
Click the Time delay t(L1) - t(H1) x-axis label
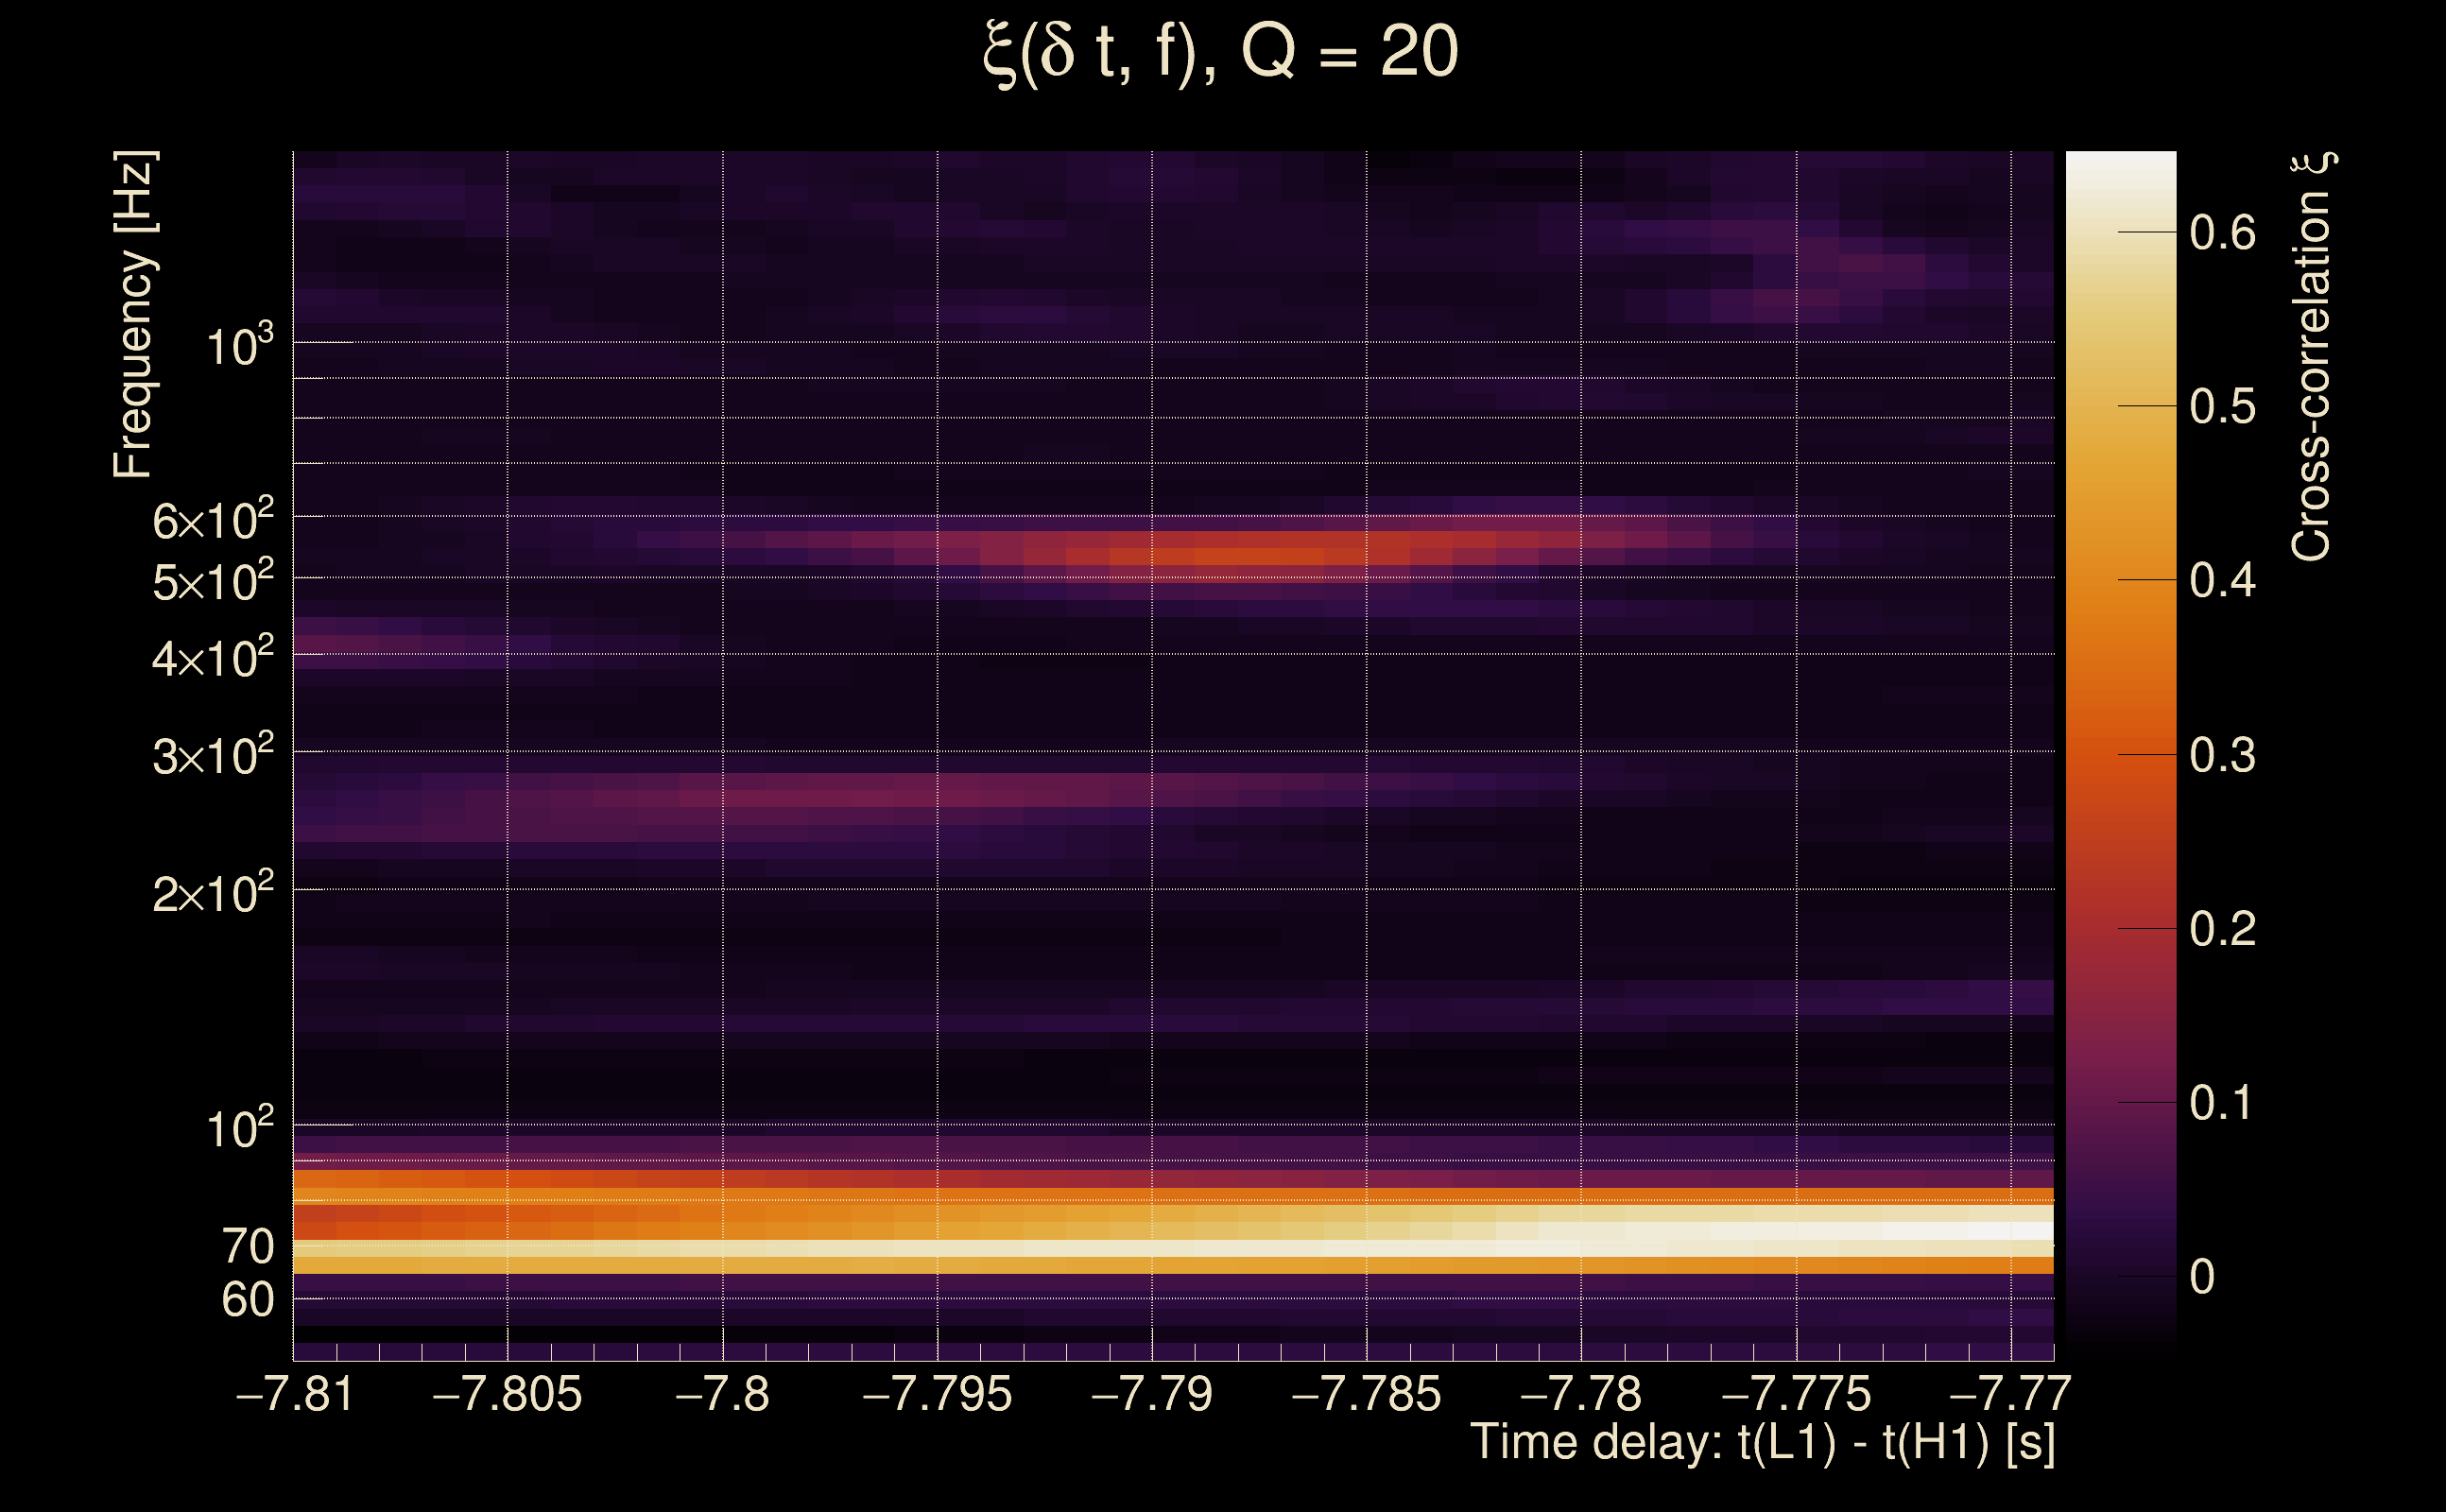pyautogui.click(x=1762, y=1443)
